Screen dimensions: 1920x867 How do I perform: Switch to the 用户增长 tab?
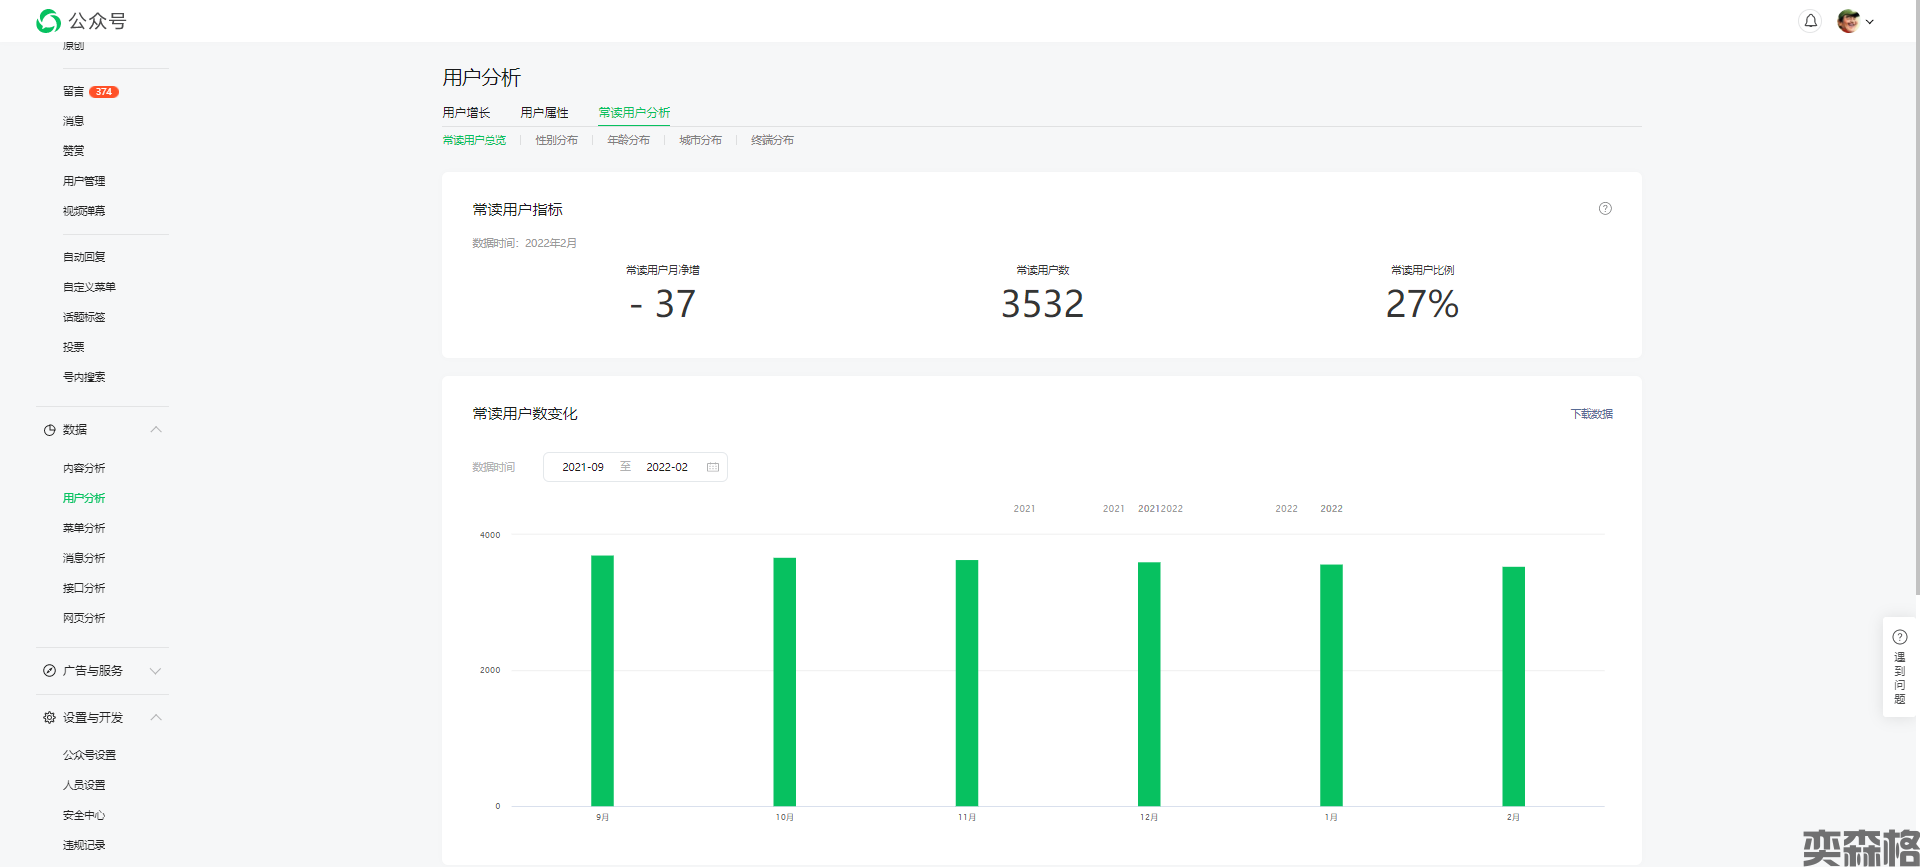click(x=466, y=113)
